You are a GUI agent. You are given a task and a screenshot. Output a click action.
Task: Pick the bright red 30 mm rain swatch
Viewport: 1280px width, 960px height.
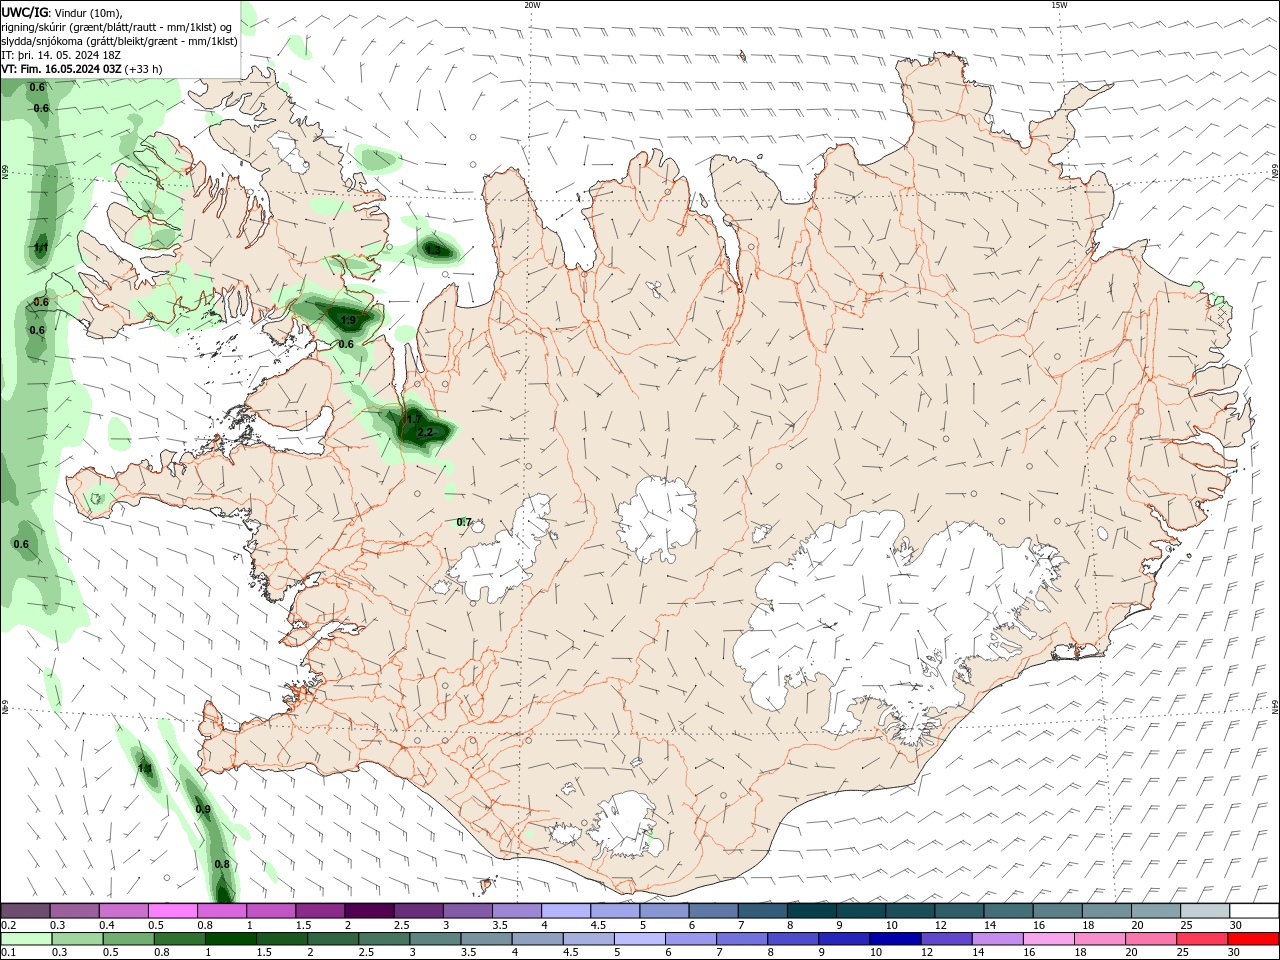tap(1253, 939)
